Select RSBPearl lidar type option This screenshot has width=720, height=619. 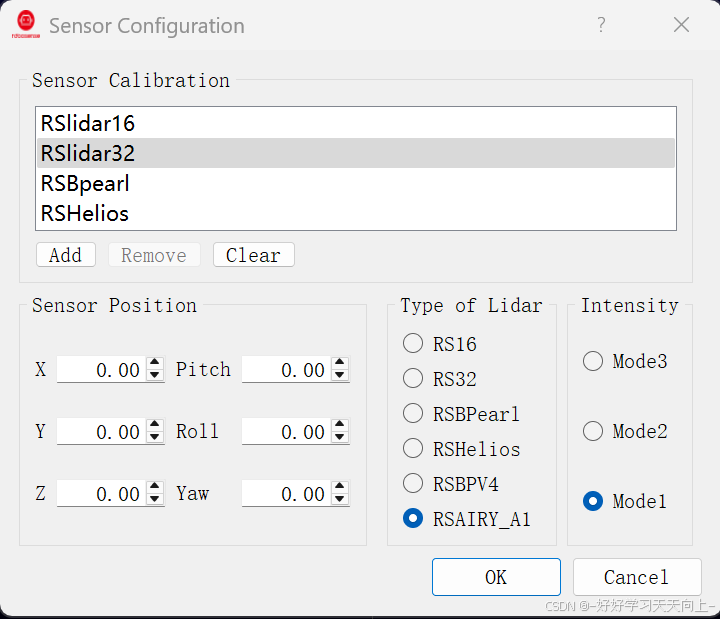413,413
